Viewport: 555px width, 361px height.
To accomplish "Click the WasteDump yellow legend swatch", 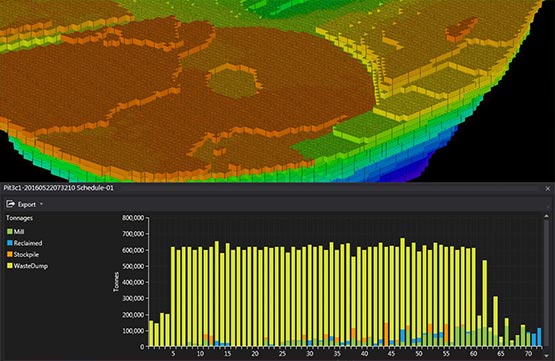I will click(10, 266).
